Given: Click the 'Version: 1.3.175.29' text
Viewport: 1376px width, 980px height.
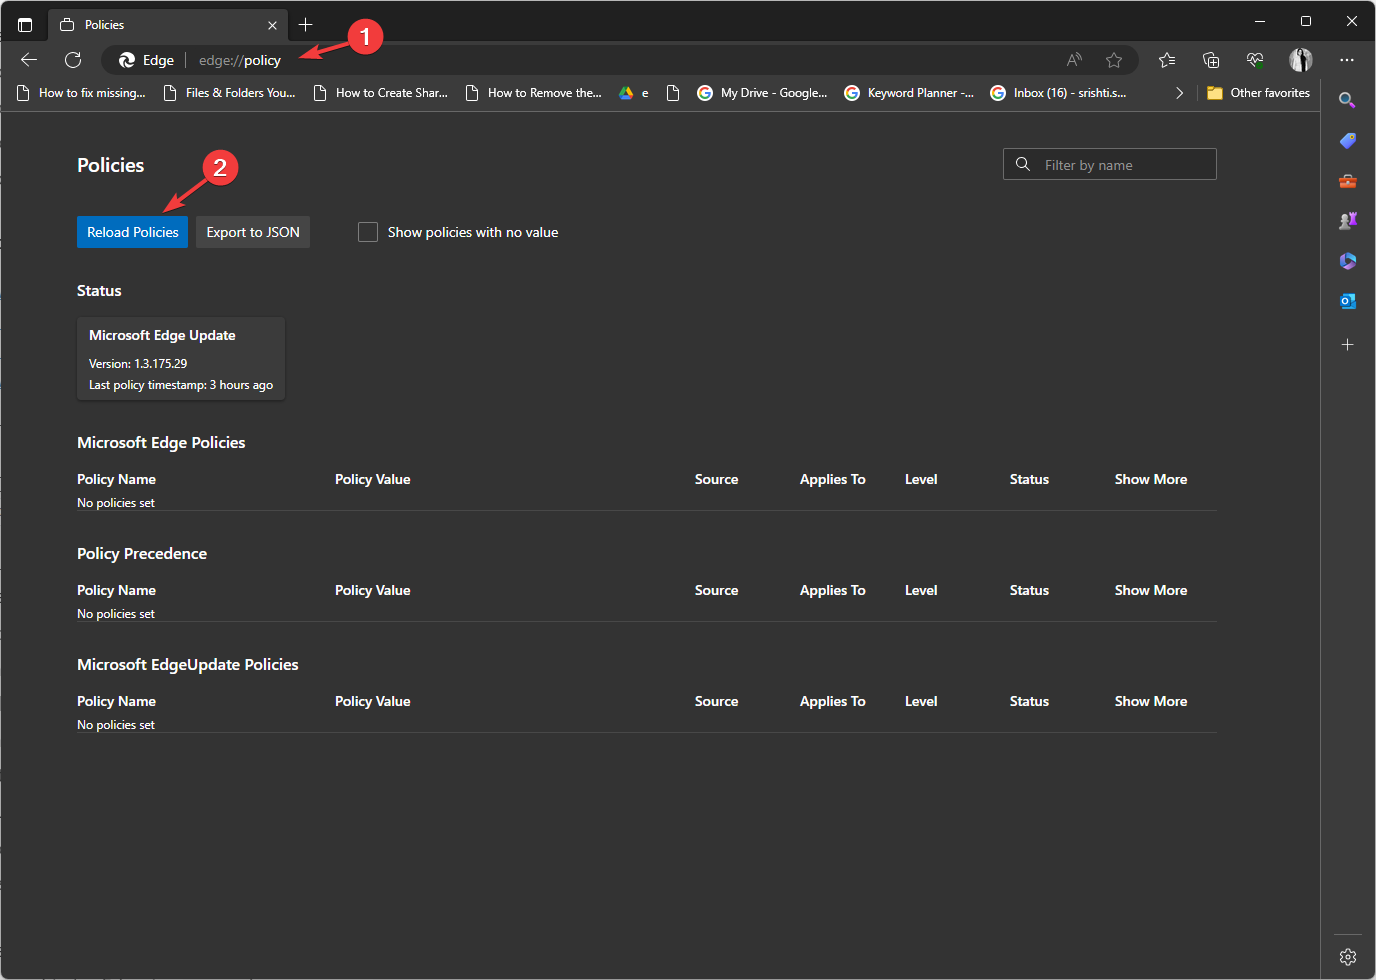Looking at the screenshot, I should (x=138, y=364).
